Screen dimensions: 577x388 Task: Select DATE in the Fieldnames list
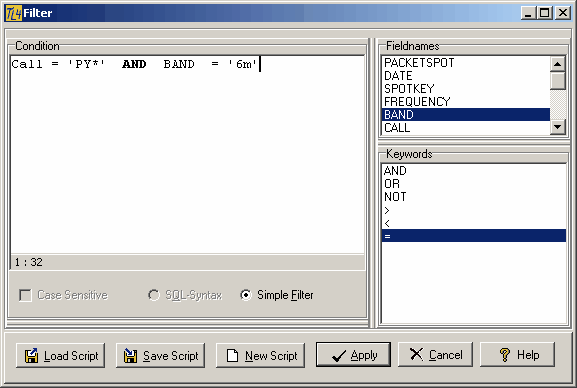pos(466,76)
